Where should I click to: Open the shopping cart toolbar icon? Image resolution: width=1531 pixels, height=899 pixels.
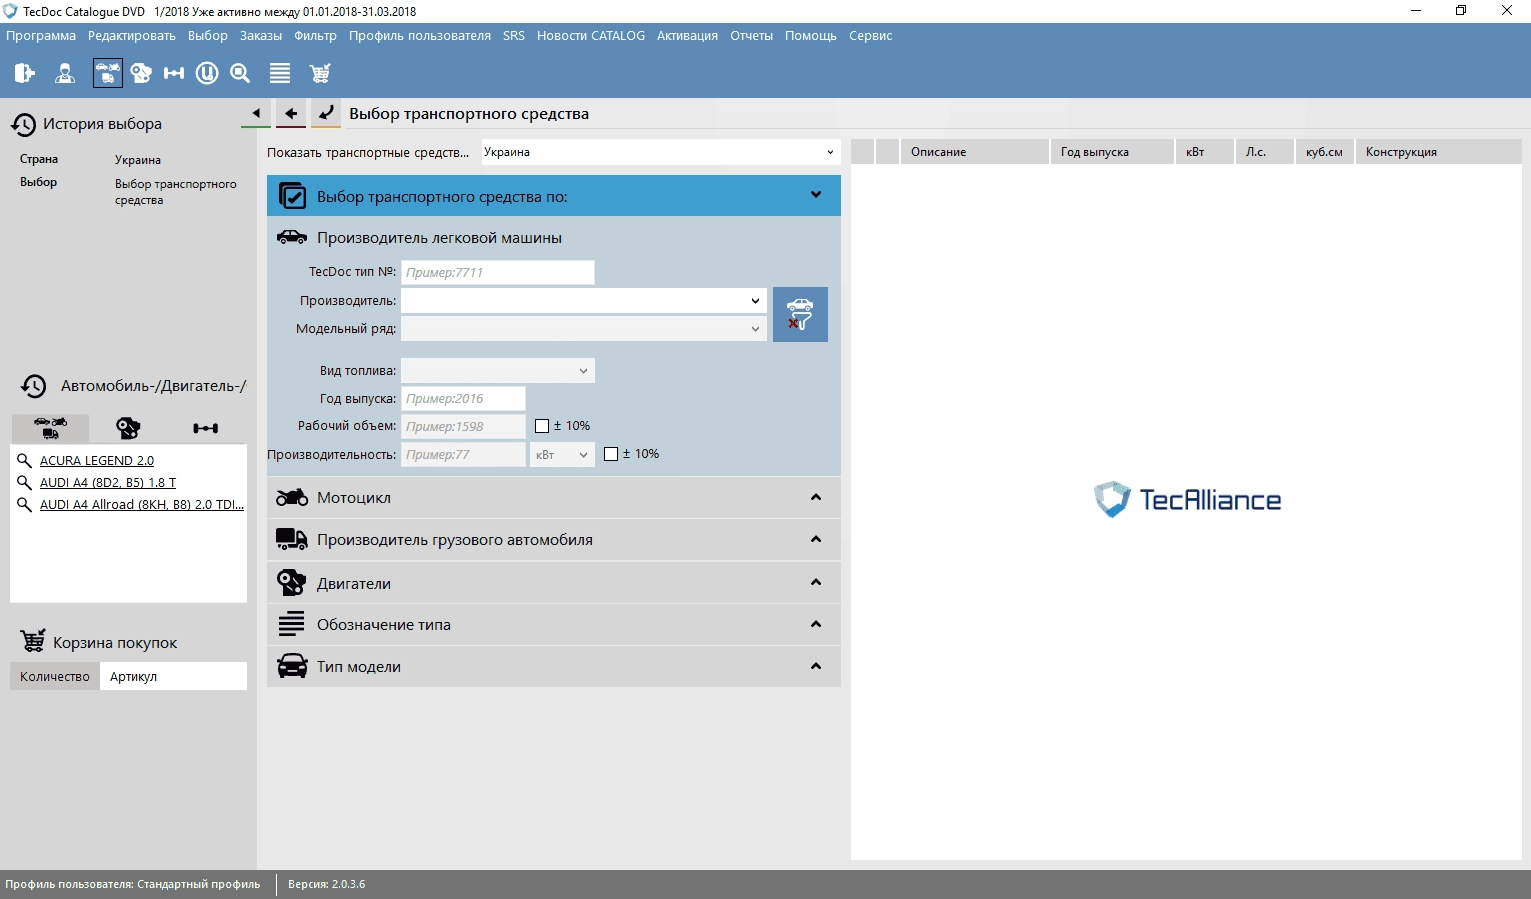(320, 73)
